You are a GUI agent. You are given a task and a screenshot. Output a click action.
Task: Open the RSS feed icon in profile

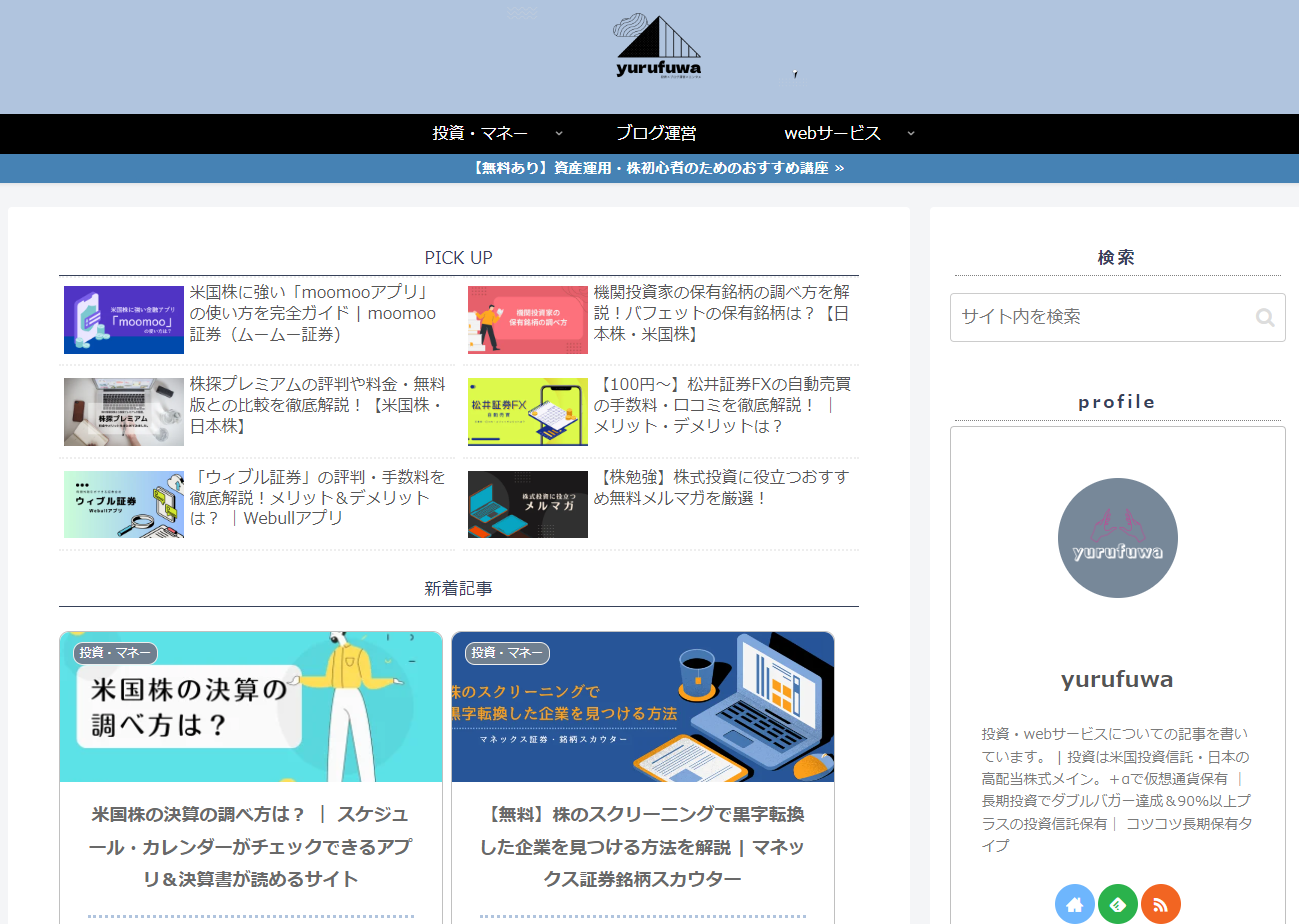[x=1161, y=904]
